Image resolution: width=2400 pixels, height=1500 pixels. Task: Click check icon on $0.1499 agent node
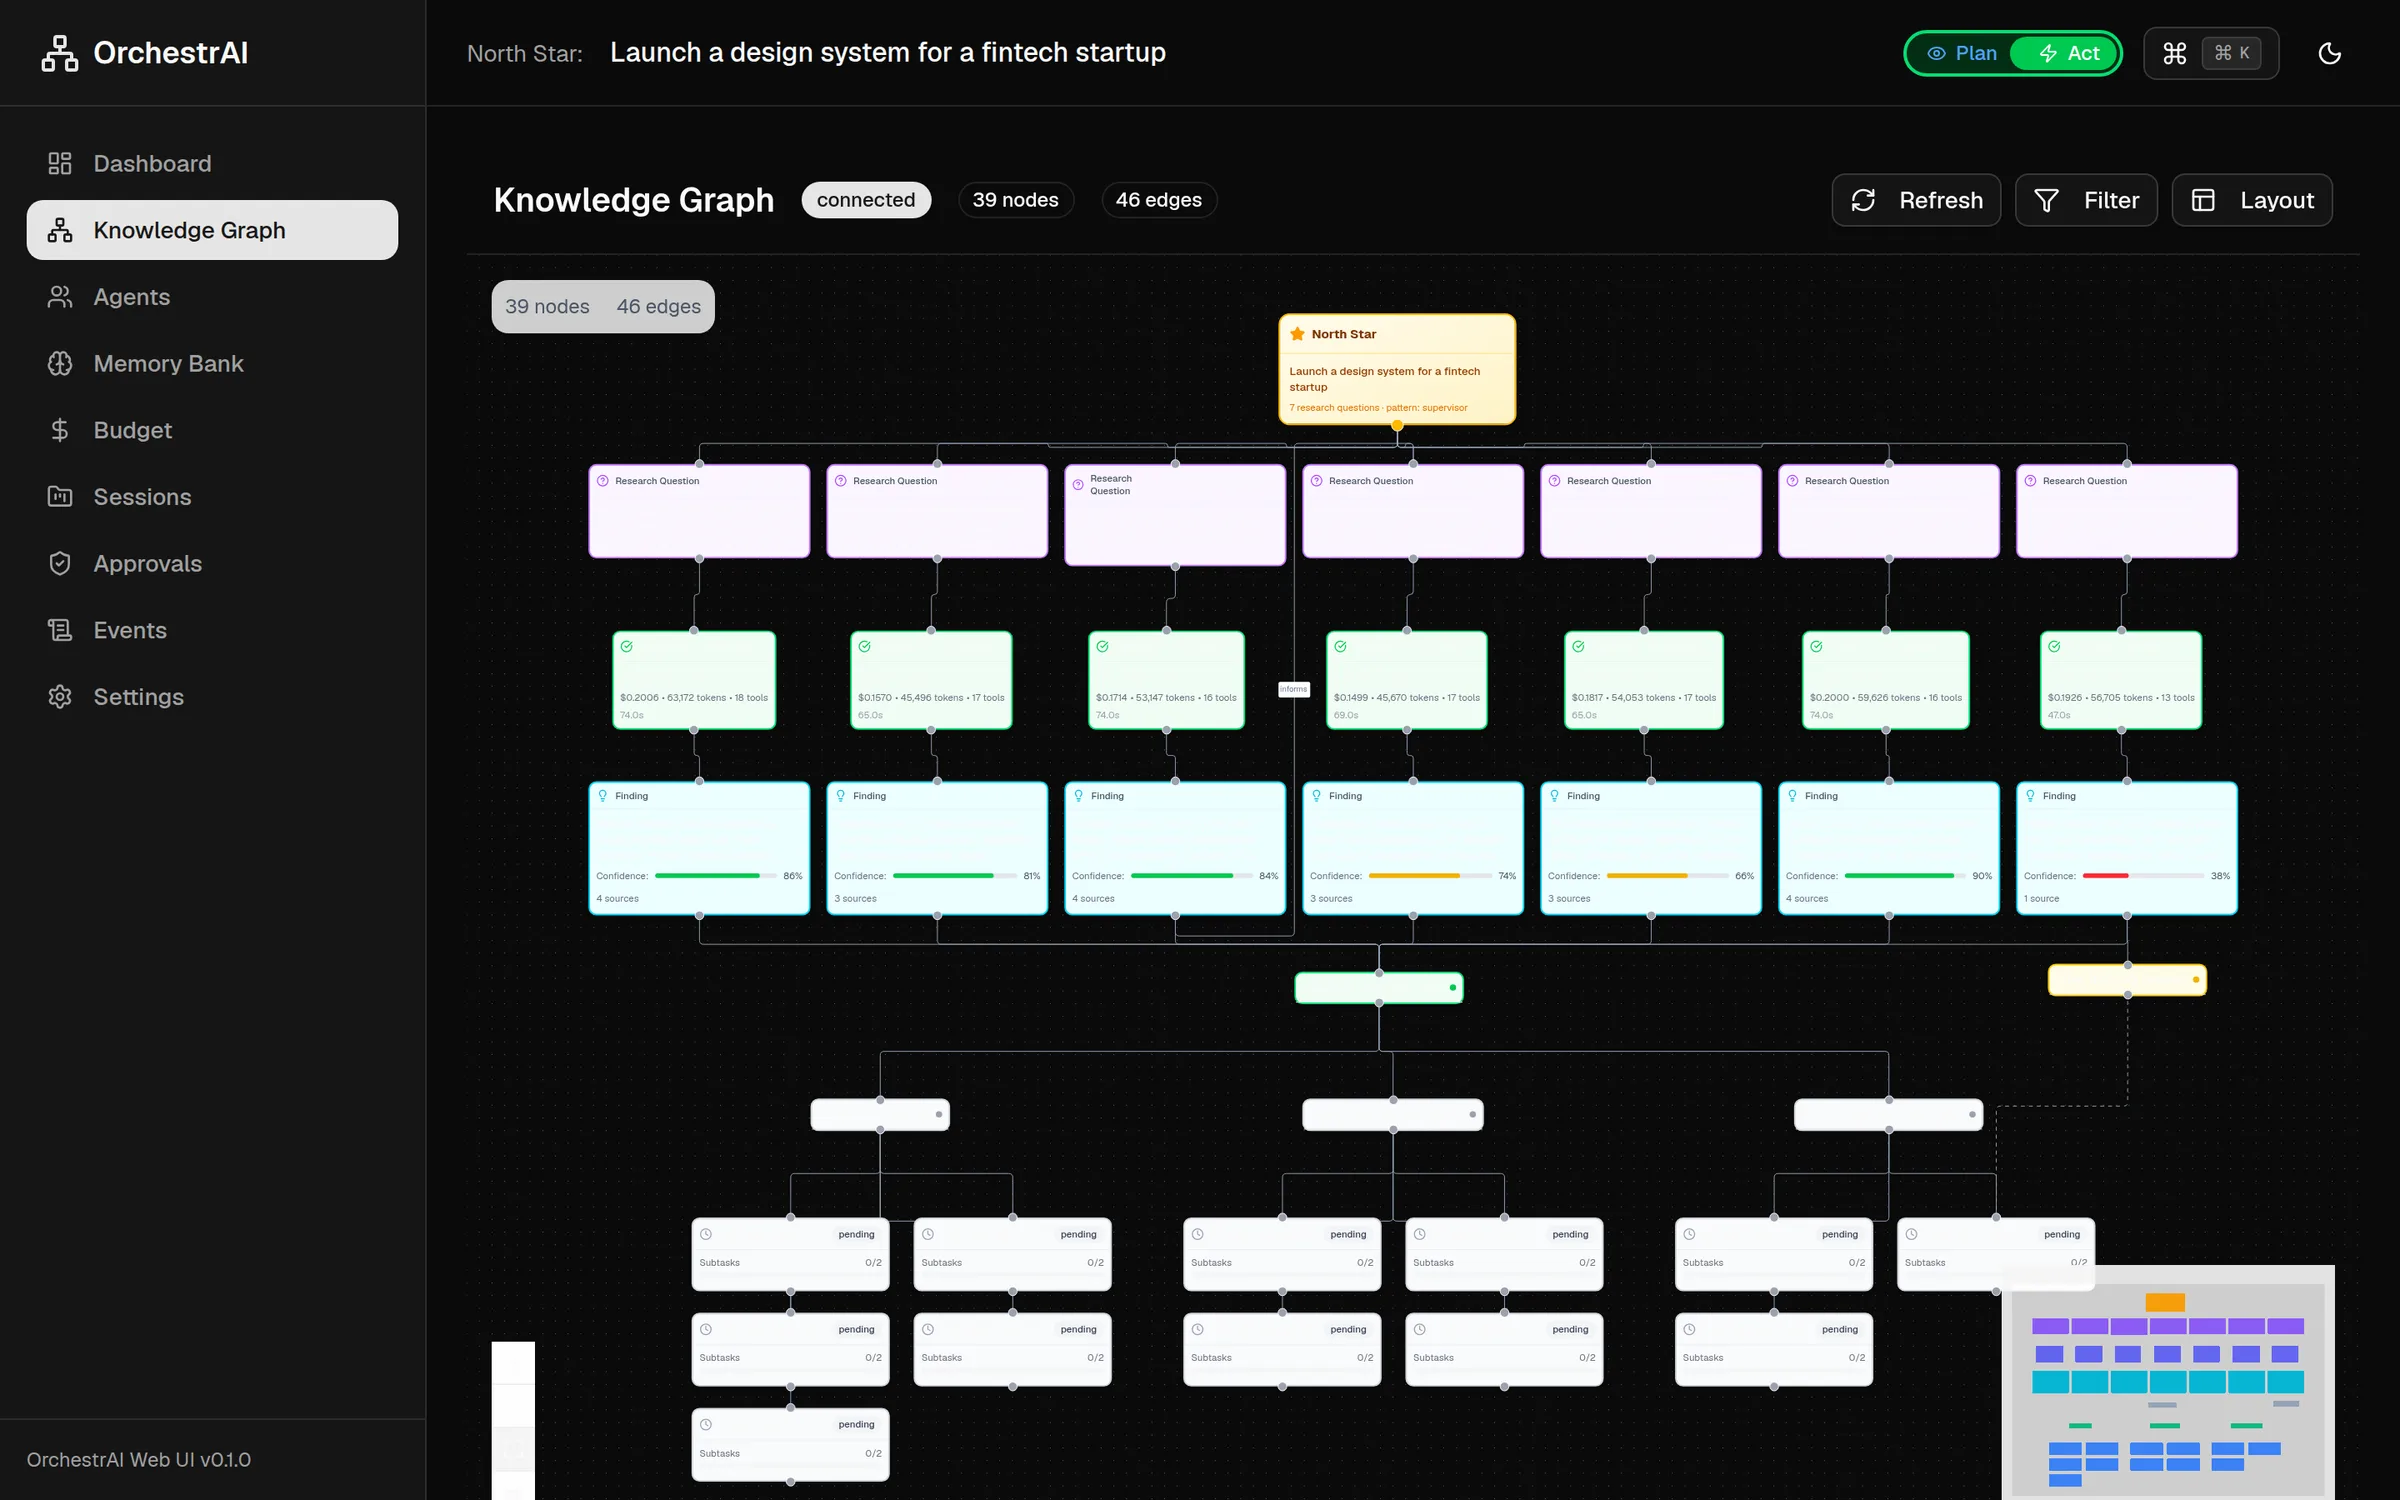tap(1340, 647)
